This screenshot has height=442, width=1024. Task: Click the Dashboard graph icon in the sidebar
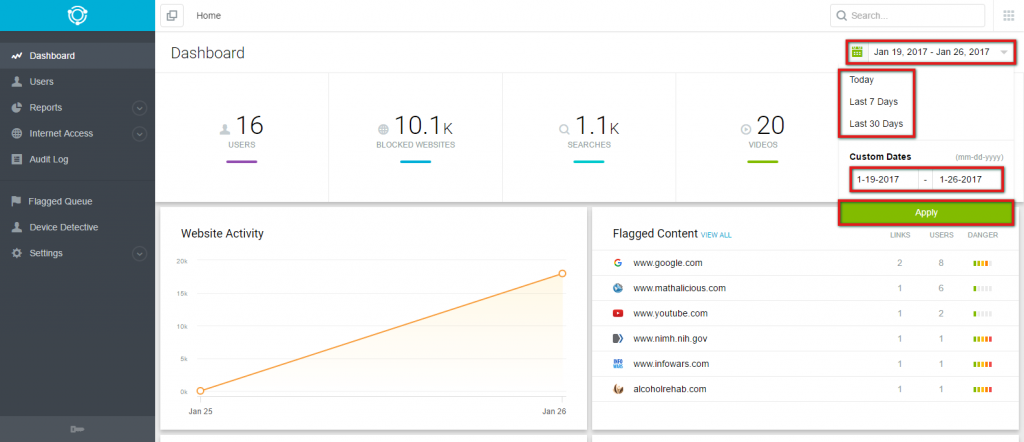pos(17,56)
